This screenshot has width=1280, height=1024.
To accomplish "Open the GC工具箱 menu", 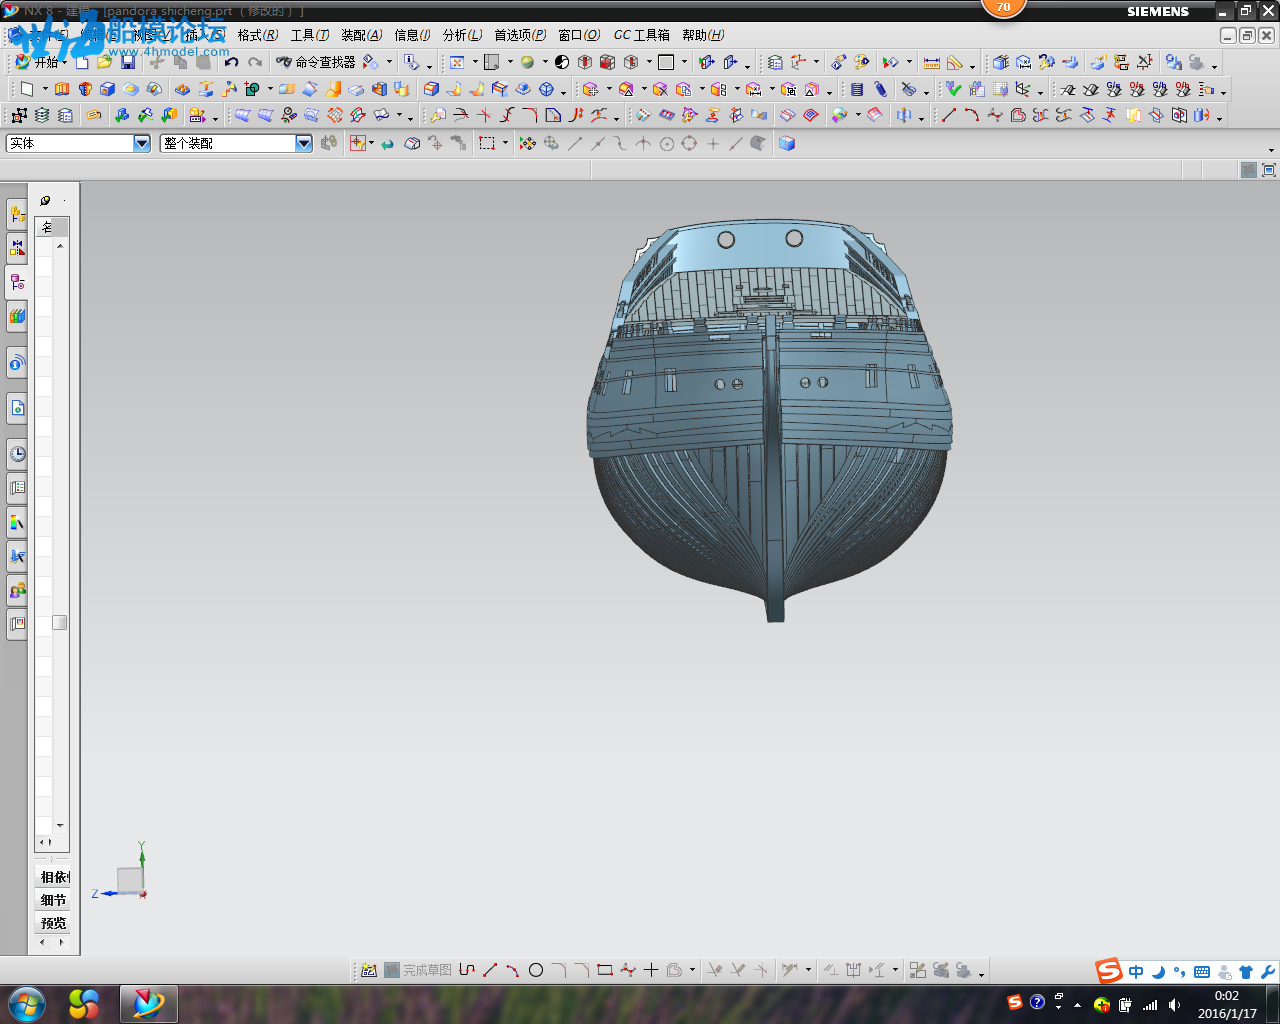I will 642,35.
